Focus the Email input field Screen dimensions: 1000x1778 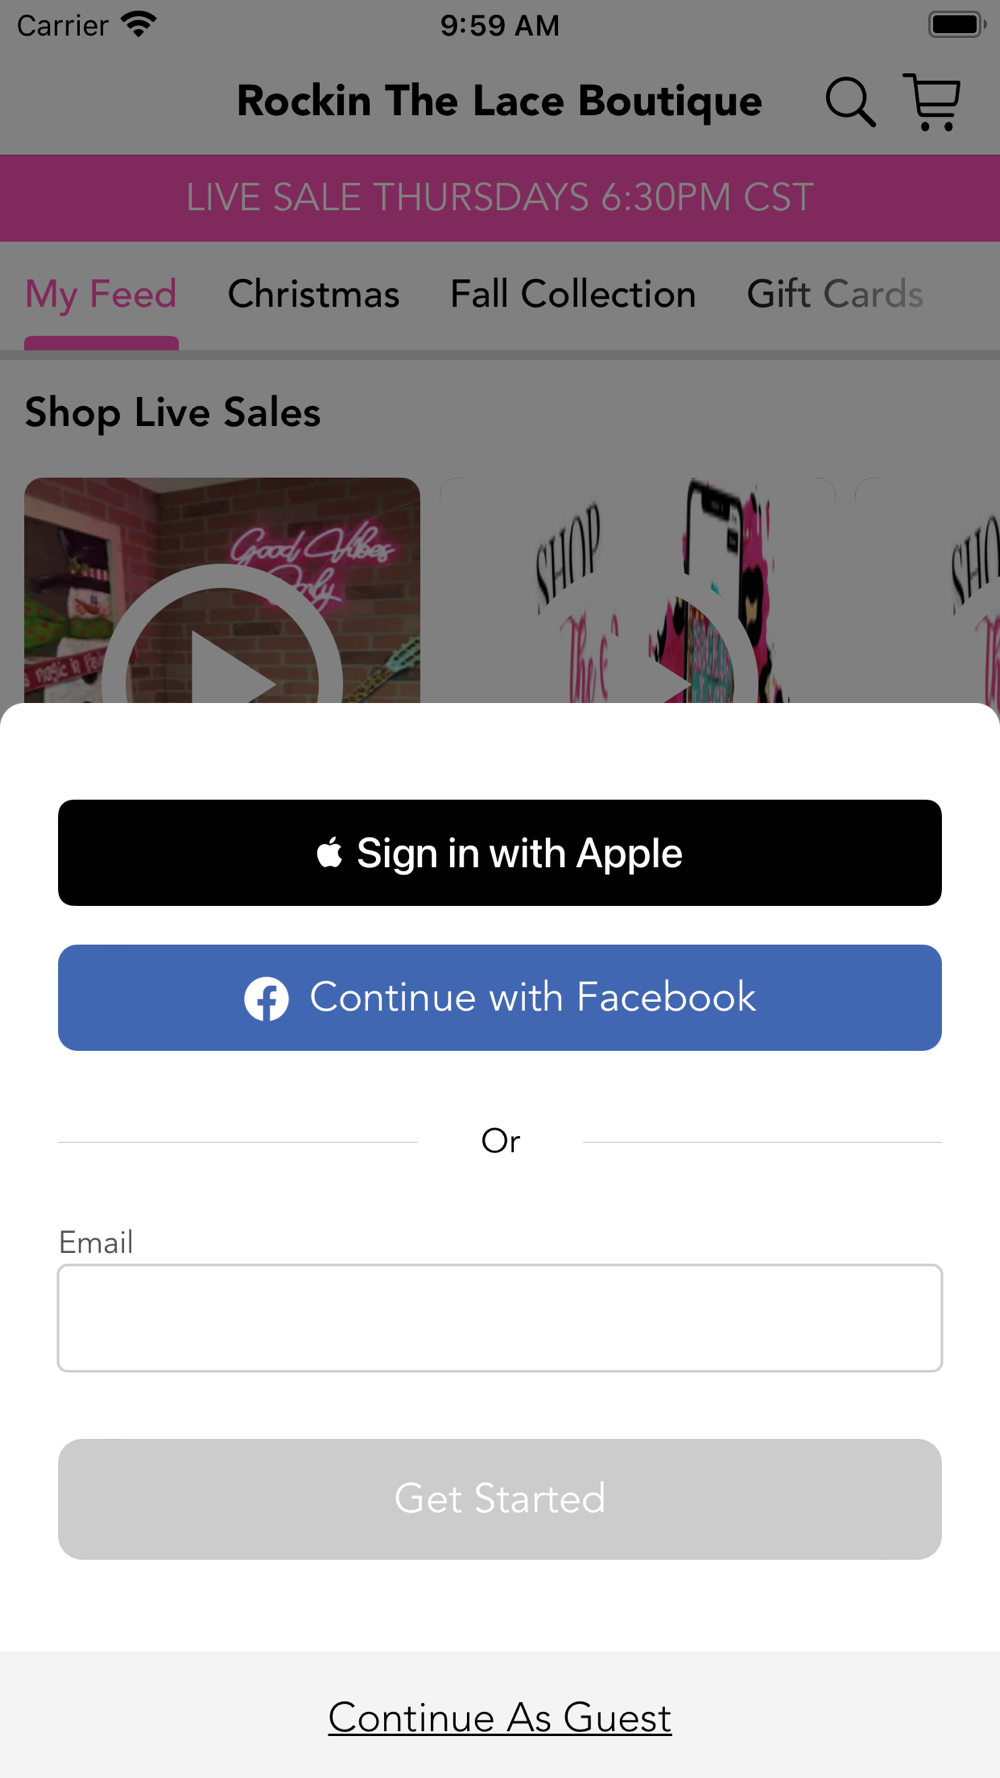[500, 1318]
